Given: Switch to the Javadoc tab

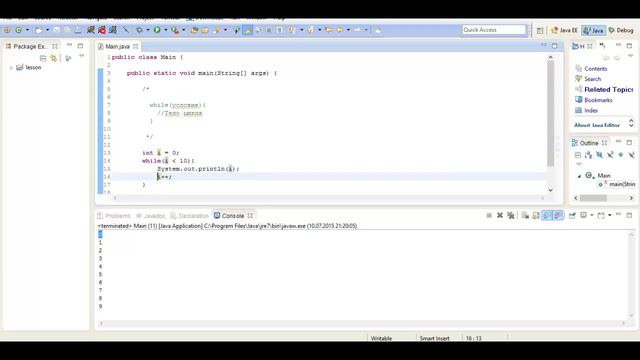Looking at the screenshot, I should point(151,216).
